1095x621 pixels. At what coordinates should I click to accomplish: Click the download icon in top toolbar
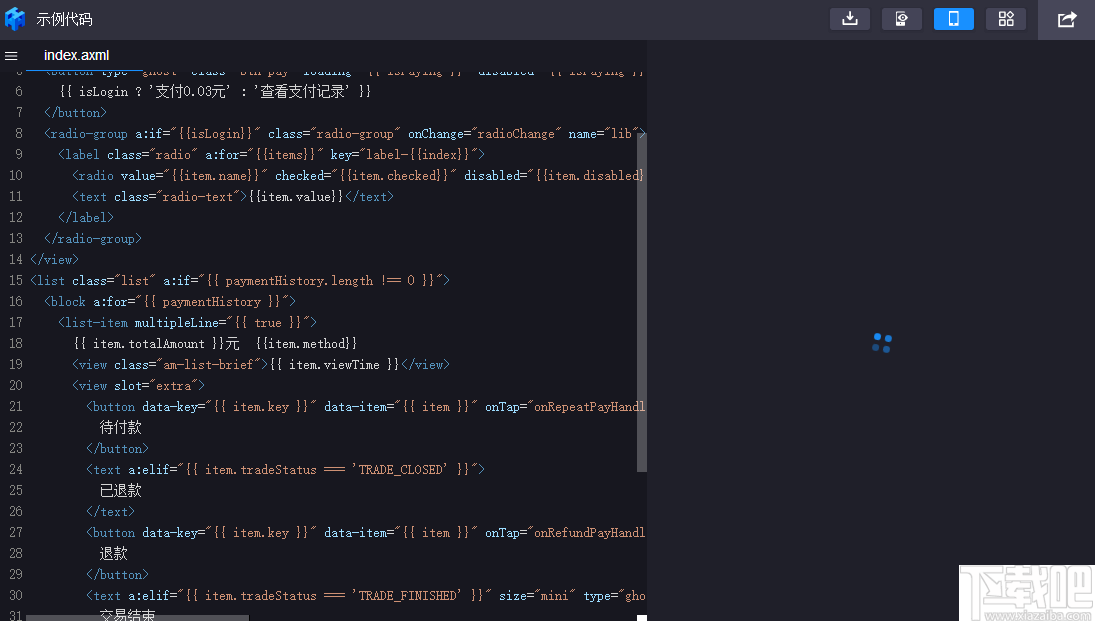pos(849,19)
